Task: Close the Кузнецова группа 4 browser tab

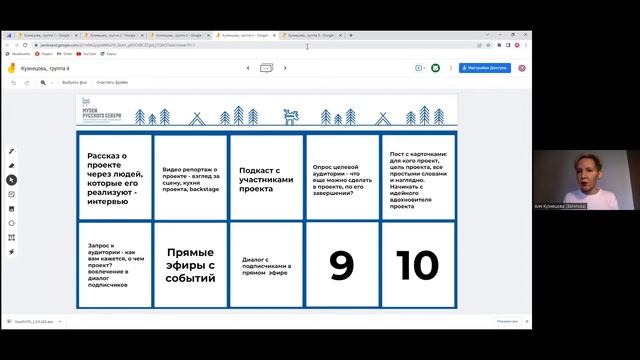Action: tap(274, 36)
